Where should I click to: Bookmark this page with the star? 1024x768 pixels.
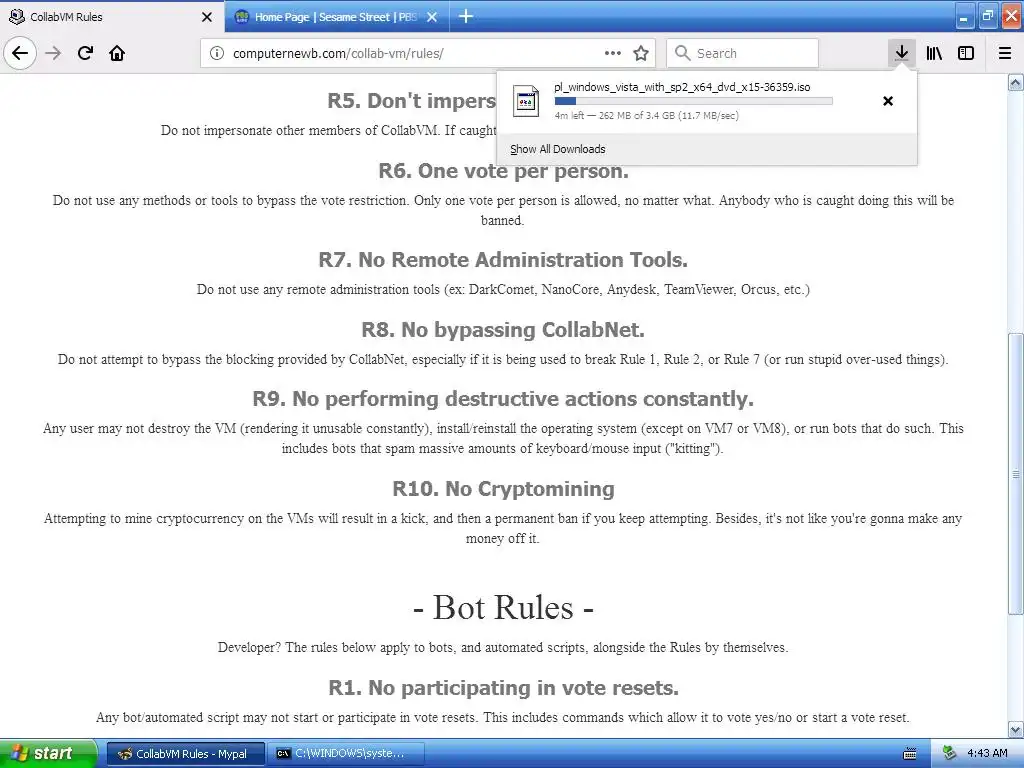click(x=641, y=53)
